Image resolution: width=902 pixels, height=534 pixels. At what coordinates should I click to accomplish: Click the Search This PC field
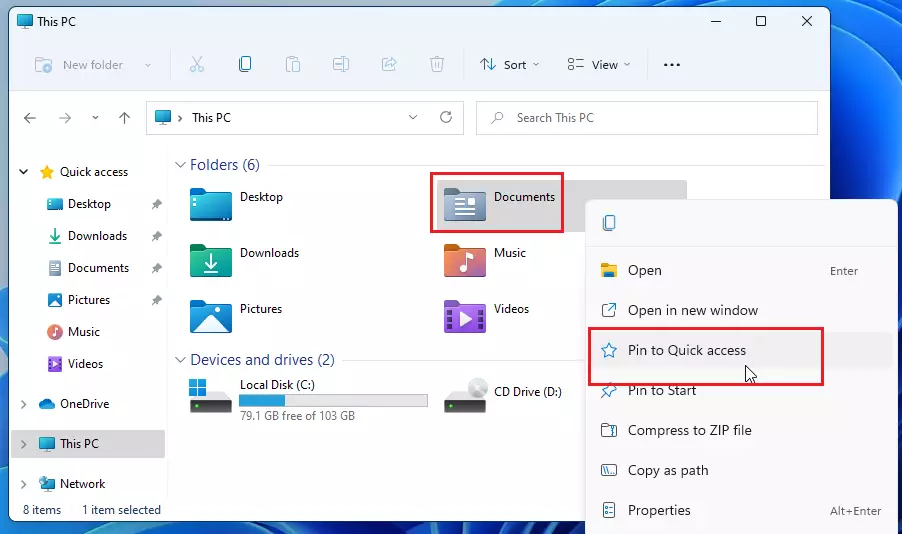point(647,118)
